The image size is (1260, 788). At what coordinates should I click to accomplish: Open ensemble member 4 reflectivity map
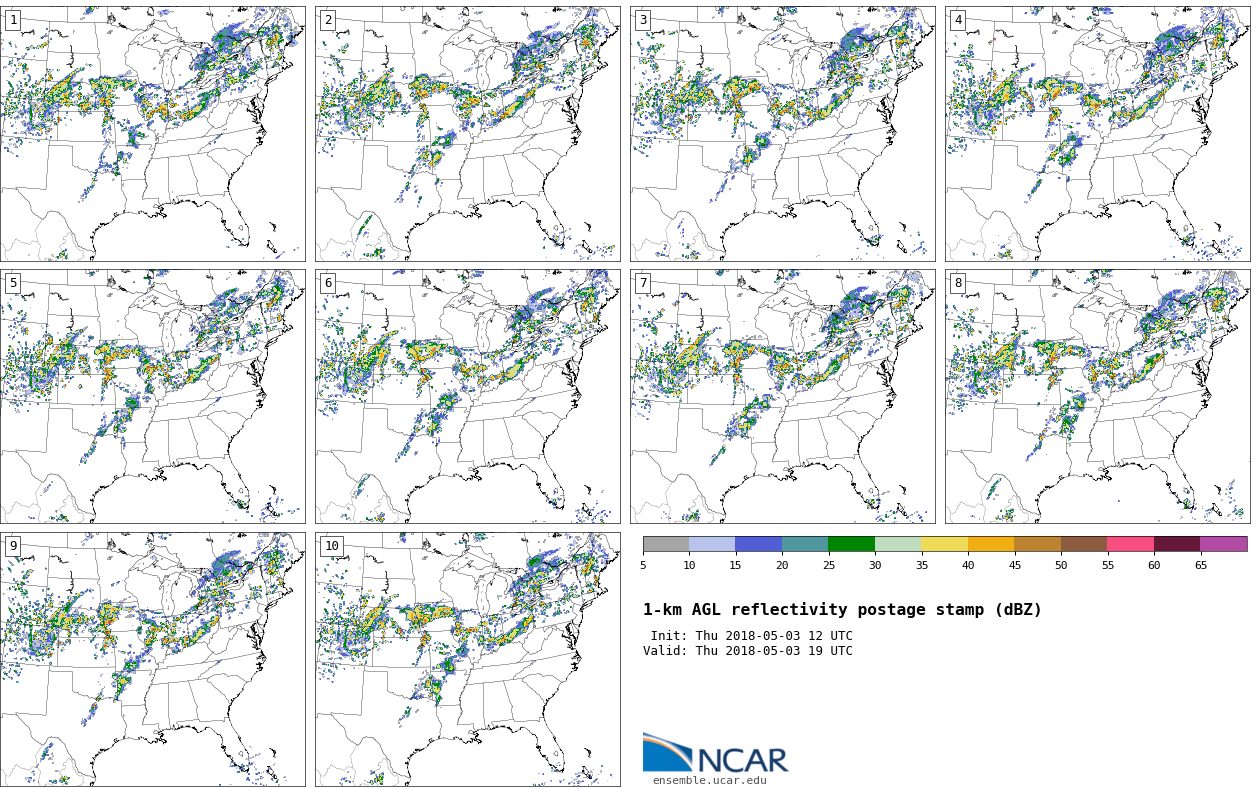(x=1097, y=134)
